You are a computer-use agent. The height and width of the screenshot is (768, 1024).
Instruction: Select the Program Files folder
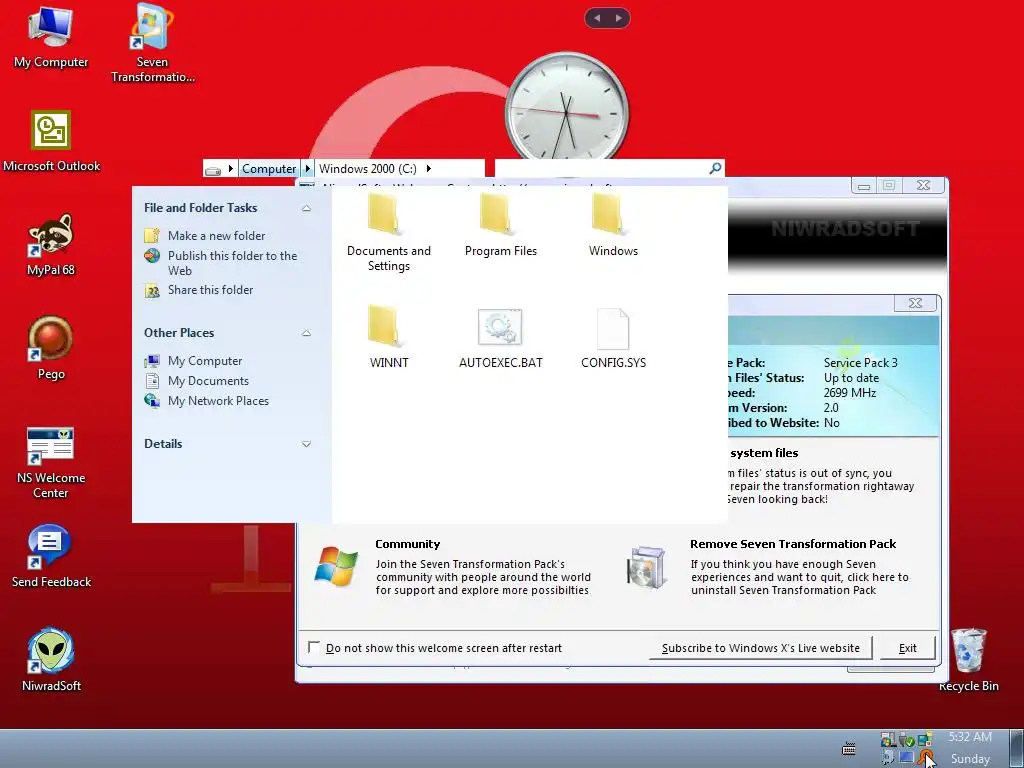pos(500,225)
